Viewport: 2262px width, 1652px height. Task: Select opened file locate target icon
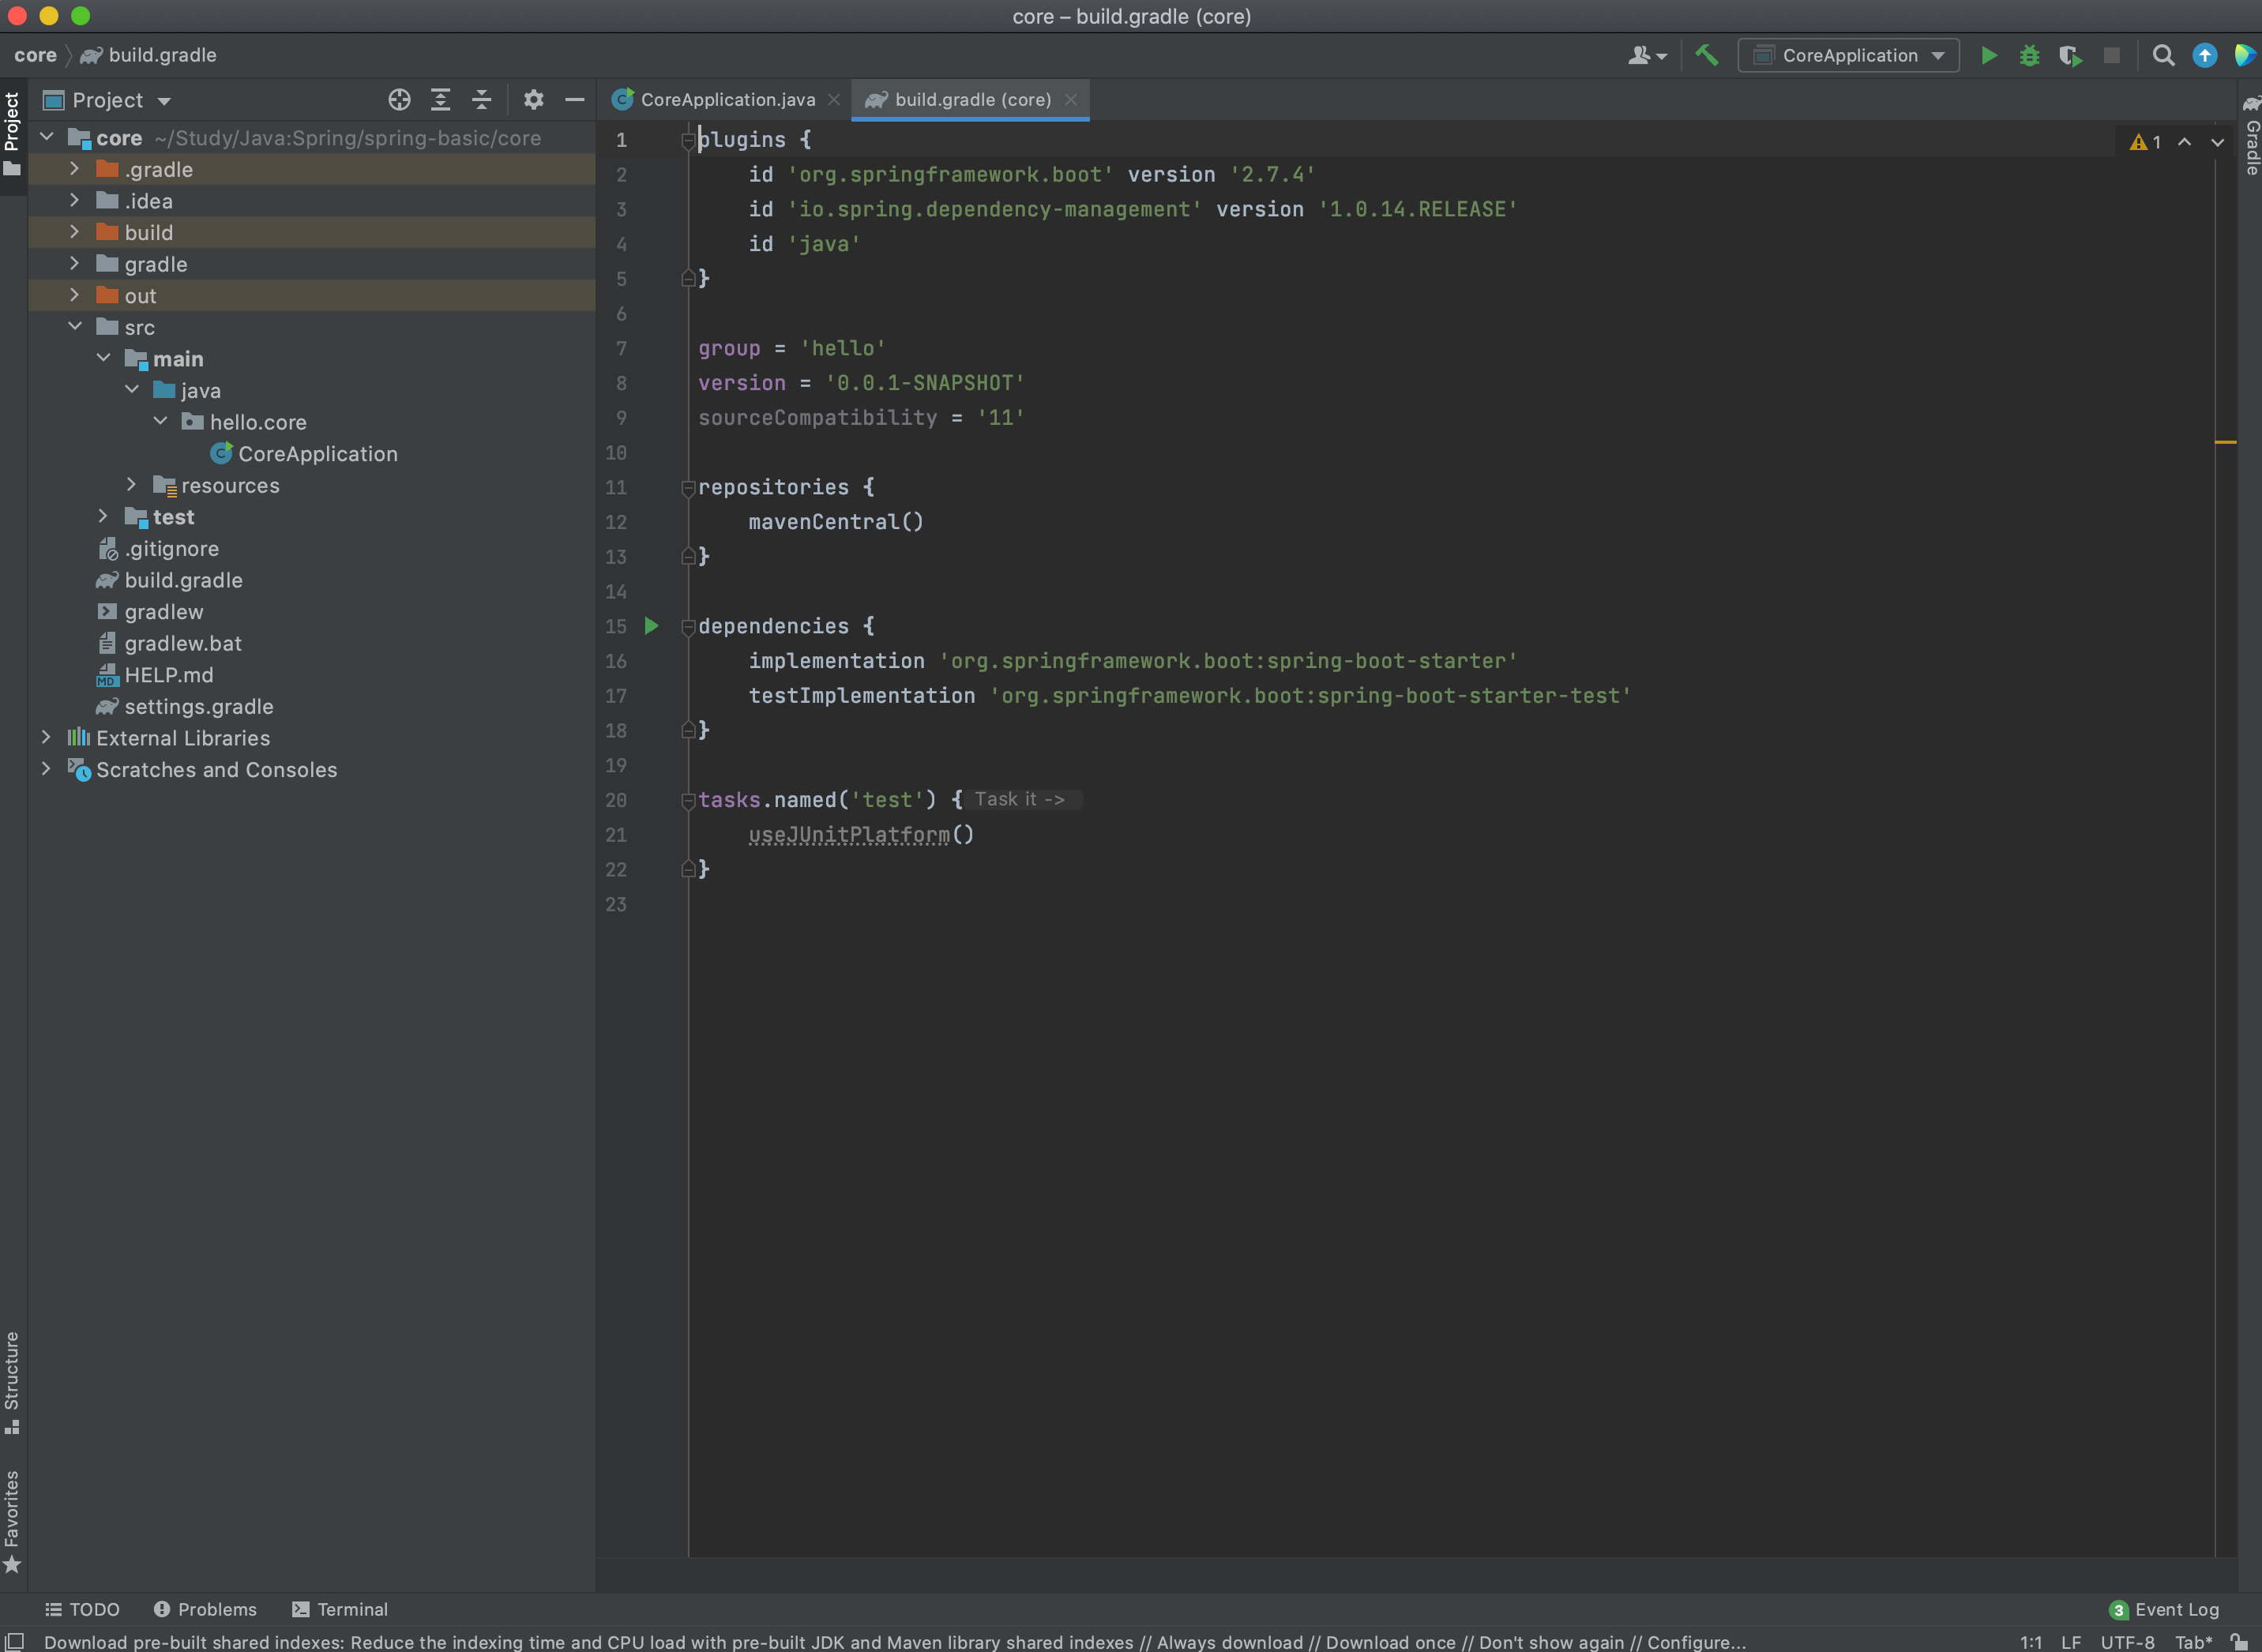point(399,100)
